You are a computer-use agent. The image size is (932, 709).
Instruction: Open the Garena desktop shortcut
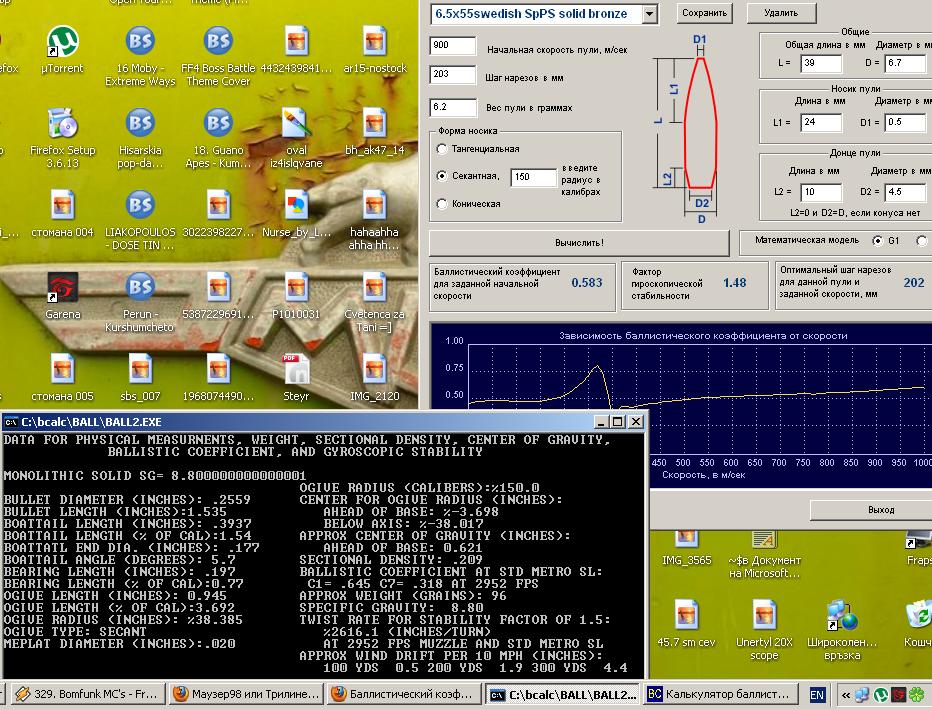(62, 289)
